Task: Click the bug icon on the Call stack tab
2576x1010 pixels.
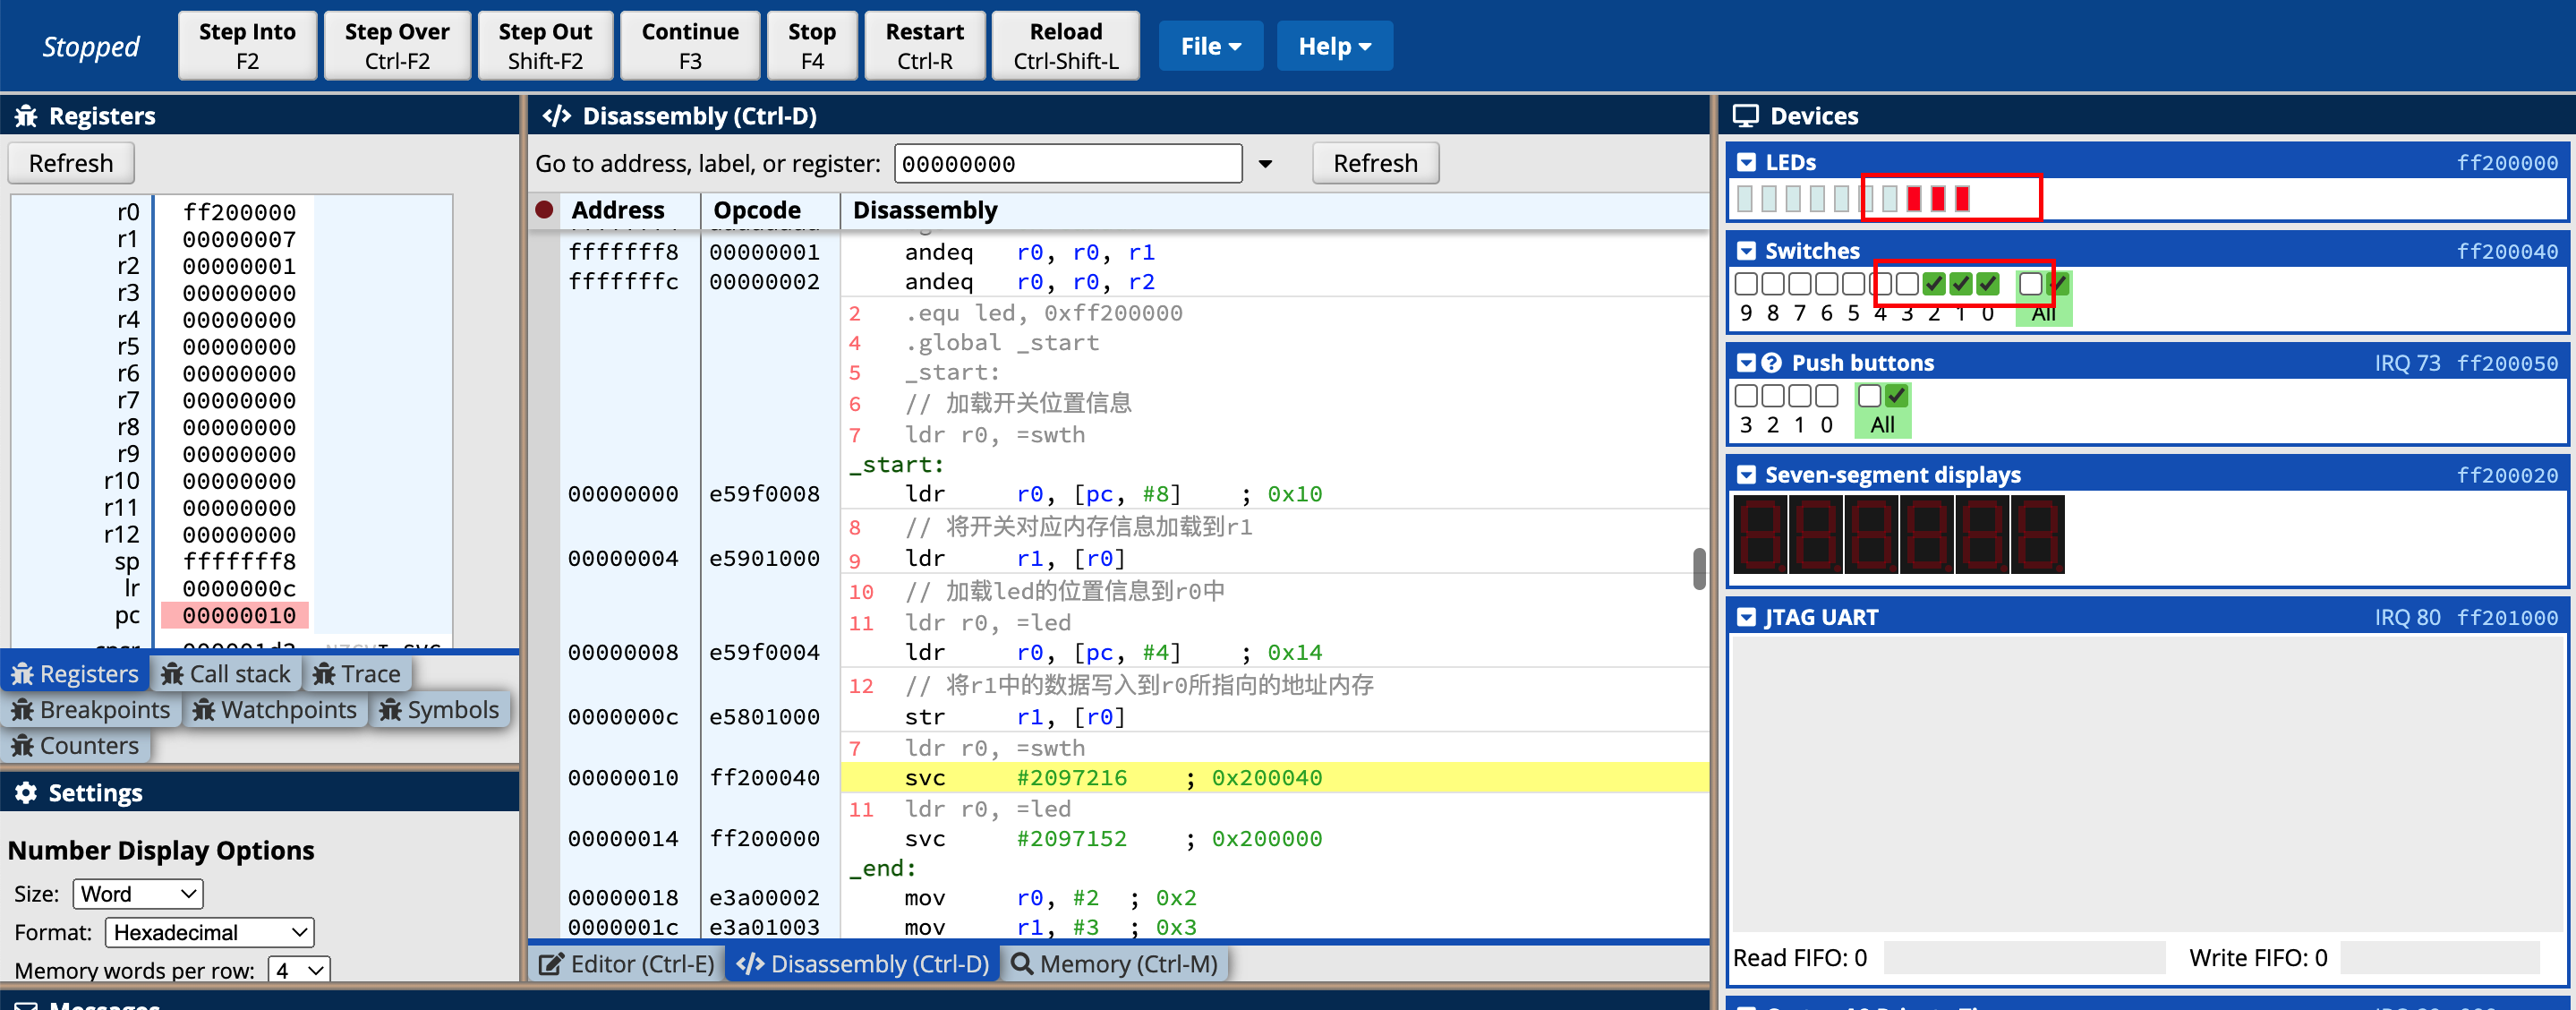Action: 173,674
